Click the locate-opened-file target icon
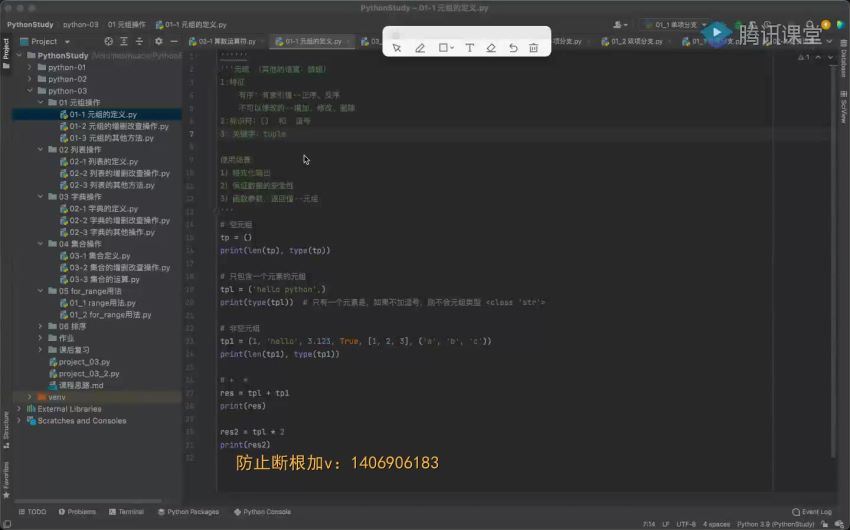Screen dimensions: 850x530 tap(108, 41)
